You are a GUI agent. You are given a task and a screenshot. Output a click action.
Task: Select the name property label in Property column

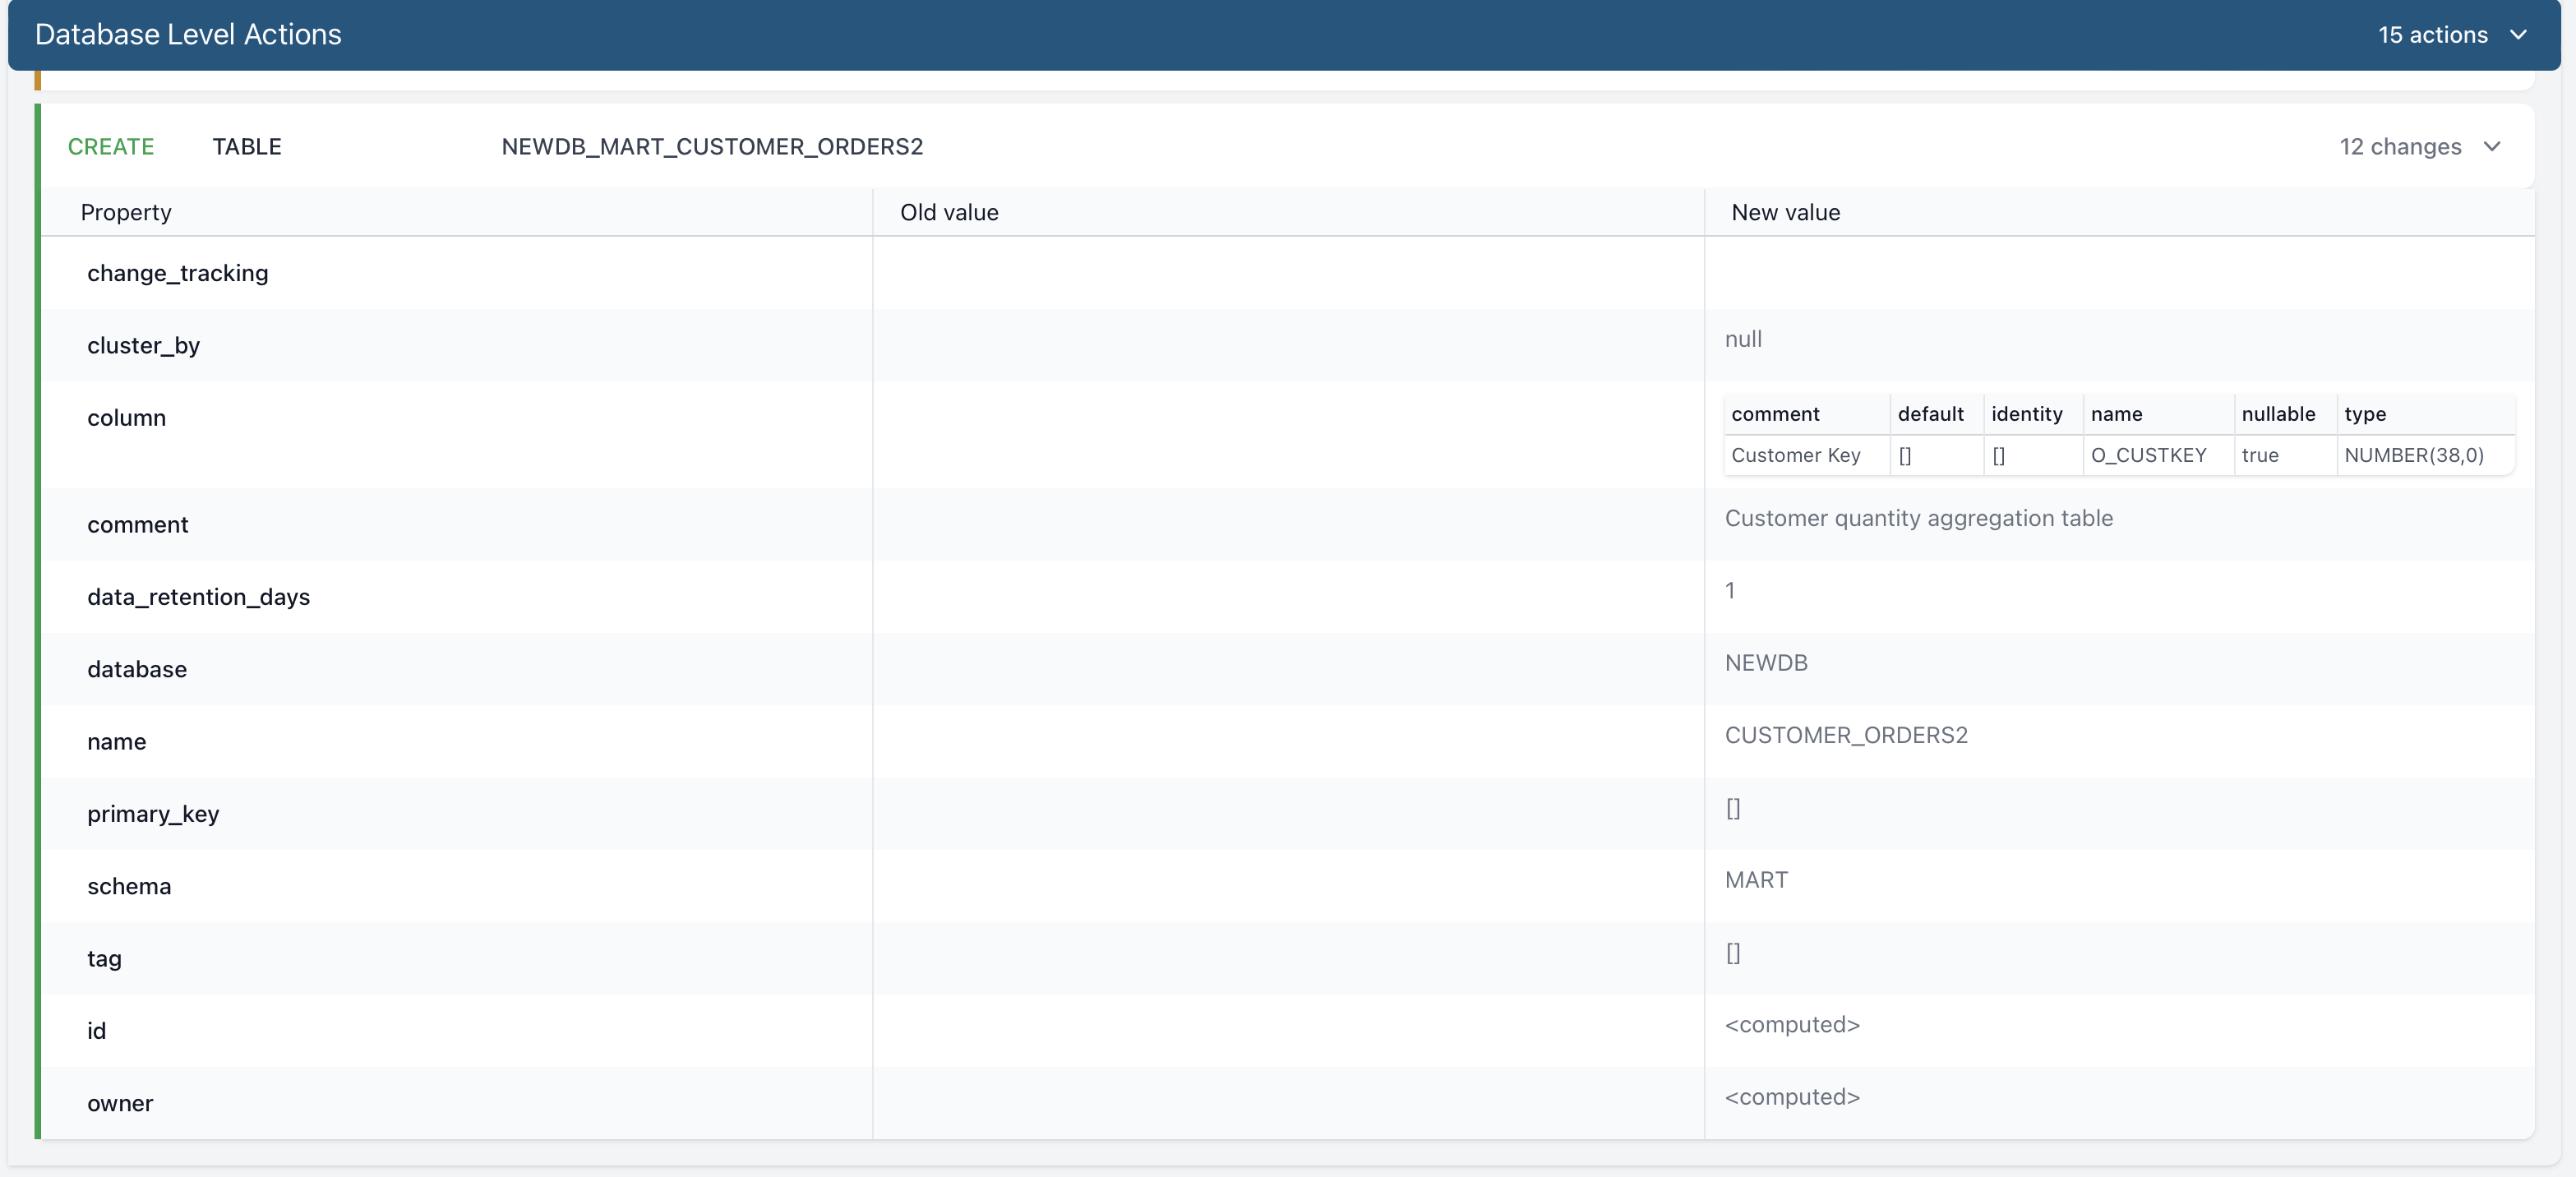117,742
